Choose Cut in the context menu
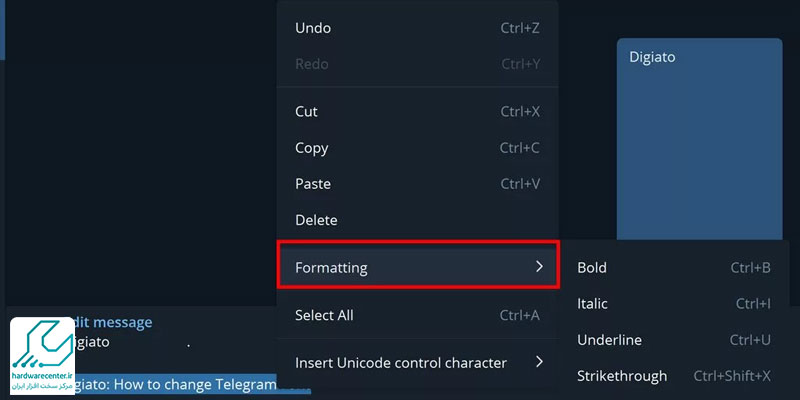 click(x=417, y=112)
